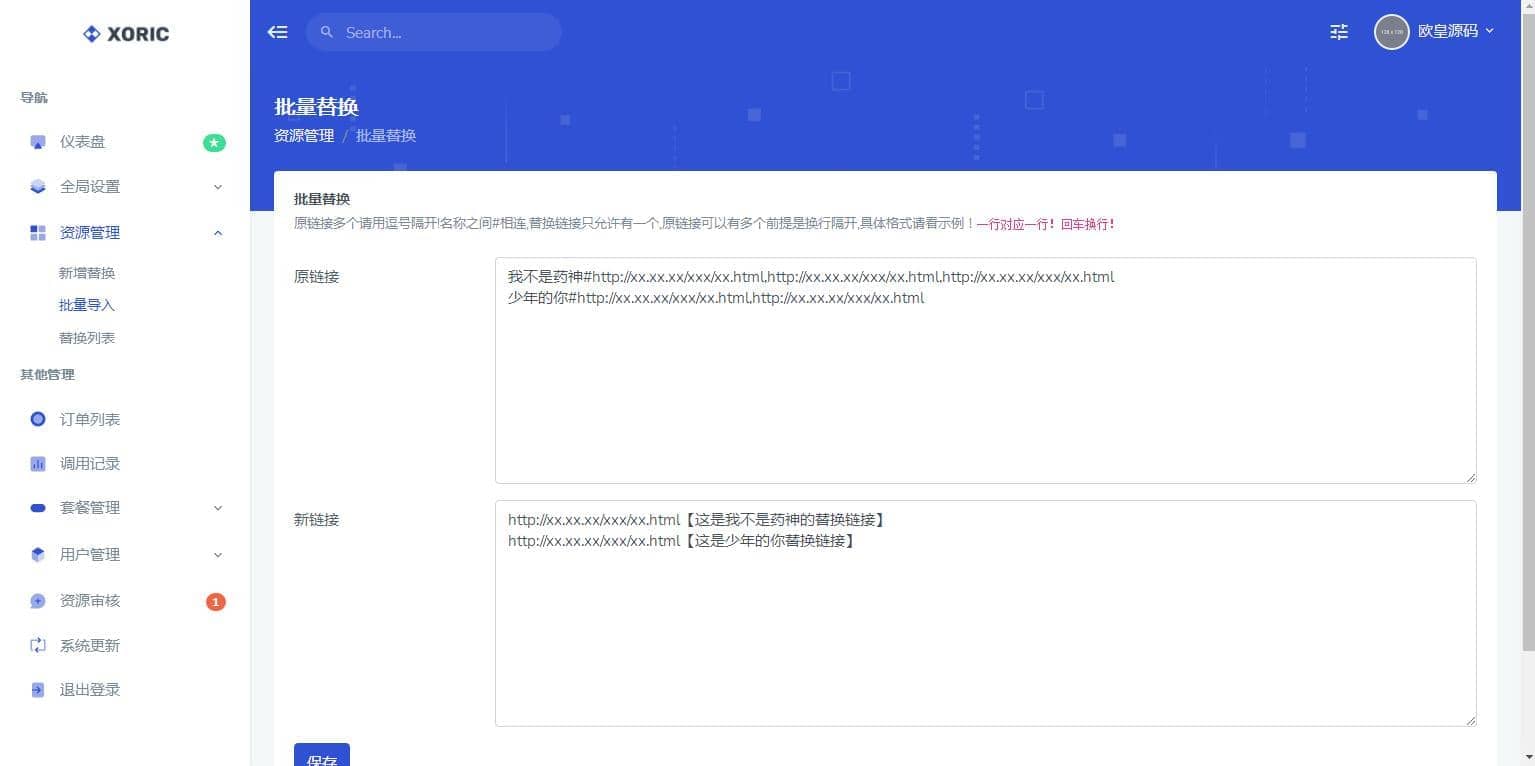Open 新增替换 in the sidebar
Viewport: 1535px width, 766px height.
click(87, 273)
